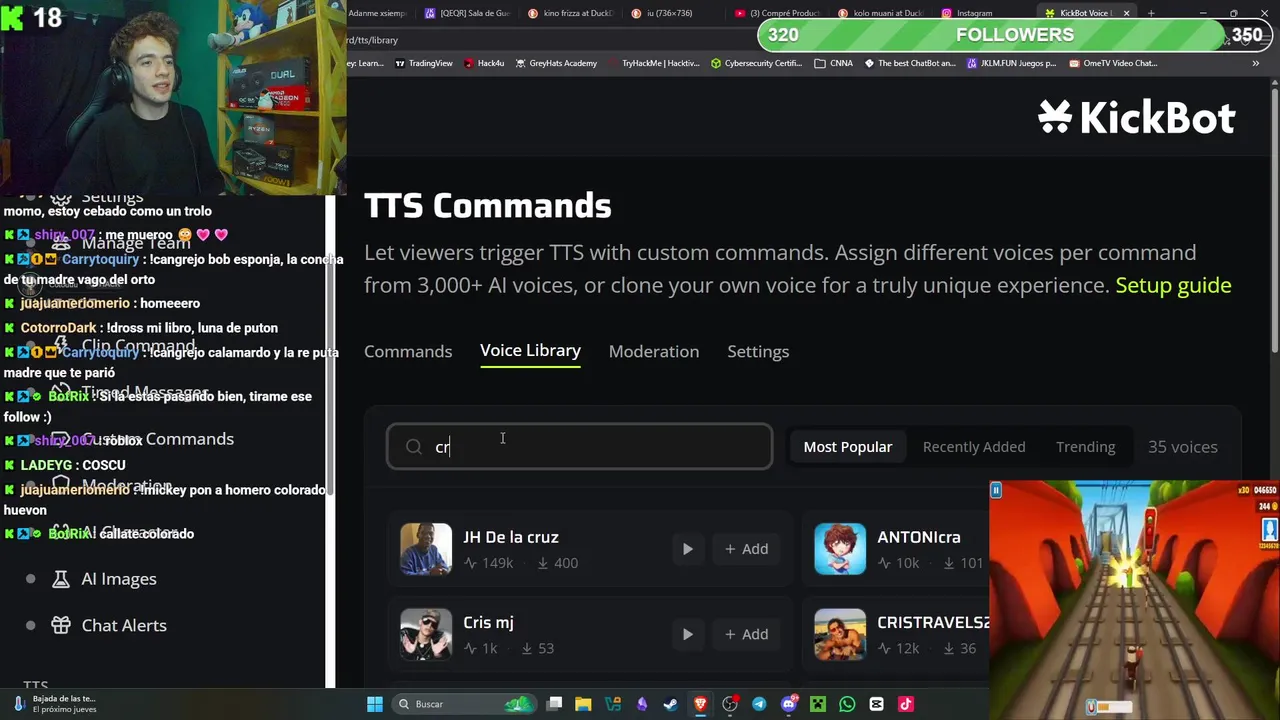
Task: Open JKLM.FUN Juegos bookmark
Action: (x=1010, y=63)
